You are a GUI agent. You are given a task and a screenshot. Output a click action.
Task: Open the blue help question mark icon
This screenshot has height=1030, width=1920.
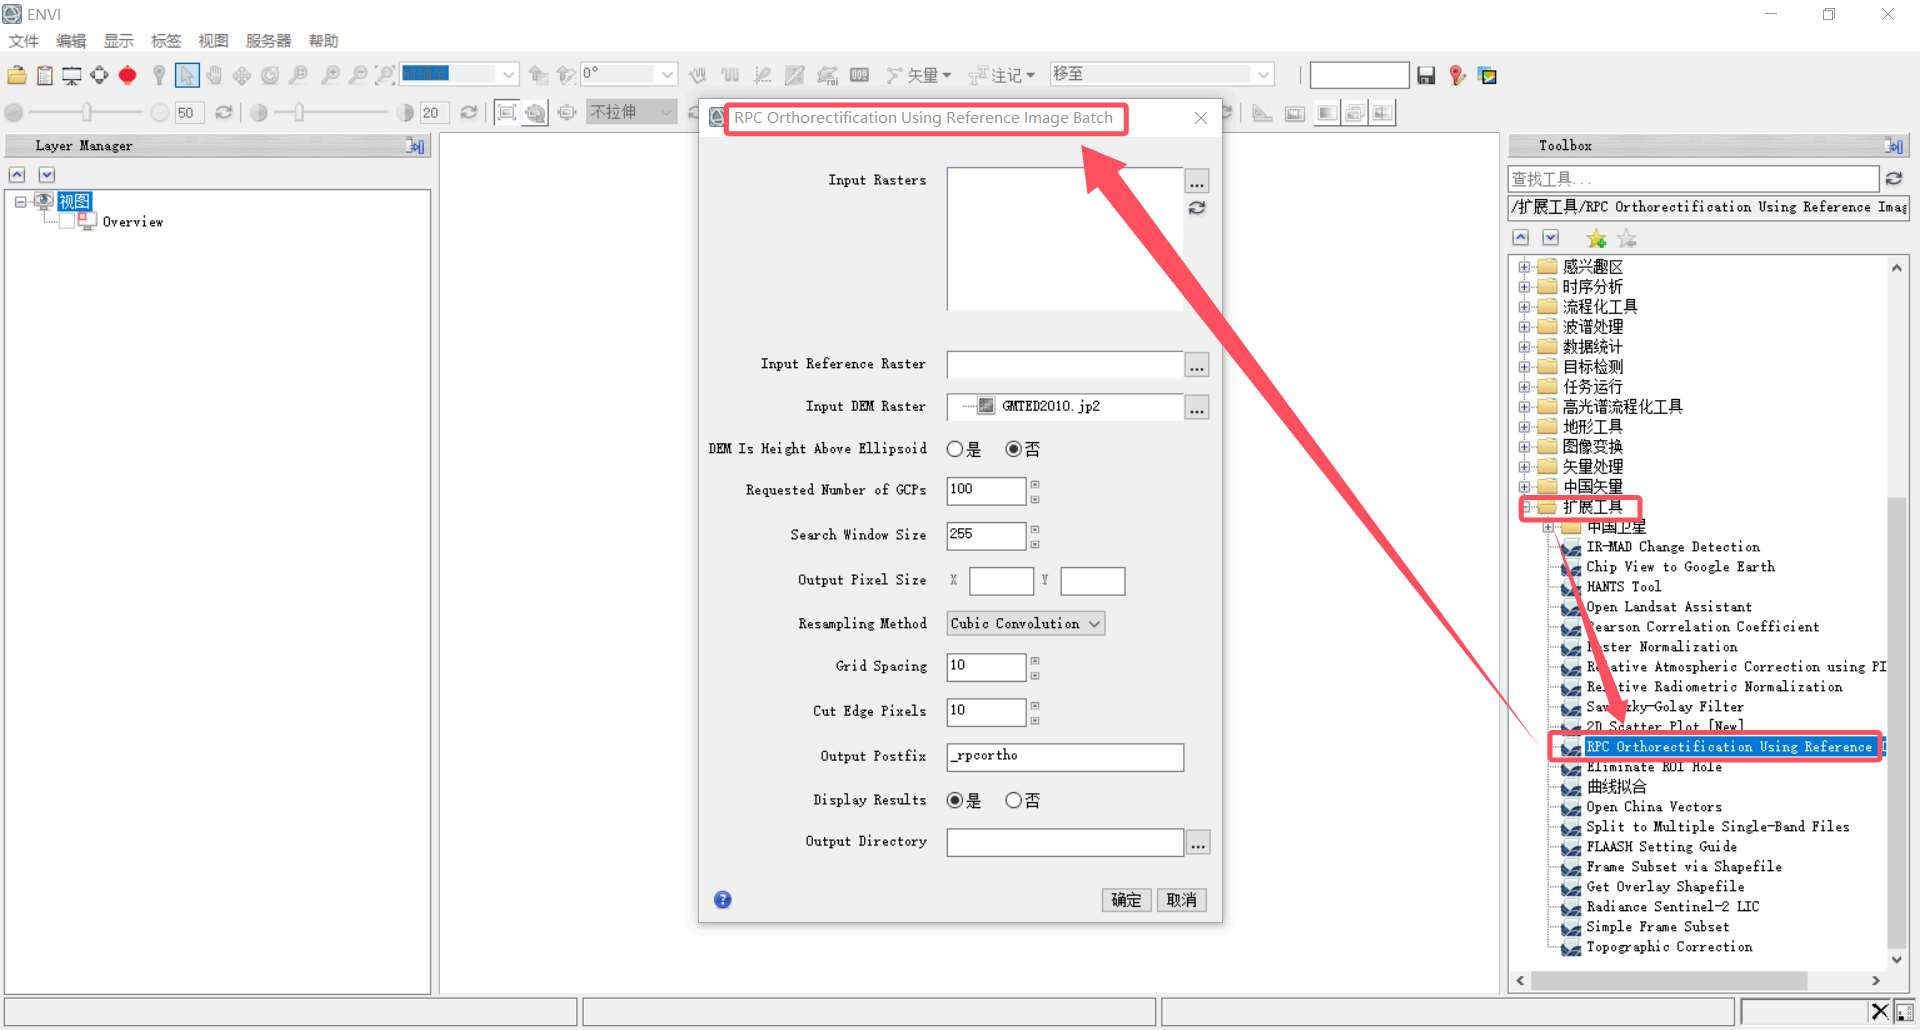click(x=722, y=899)
